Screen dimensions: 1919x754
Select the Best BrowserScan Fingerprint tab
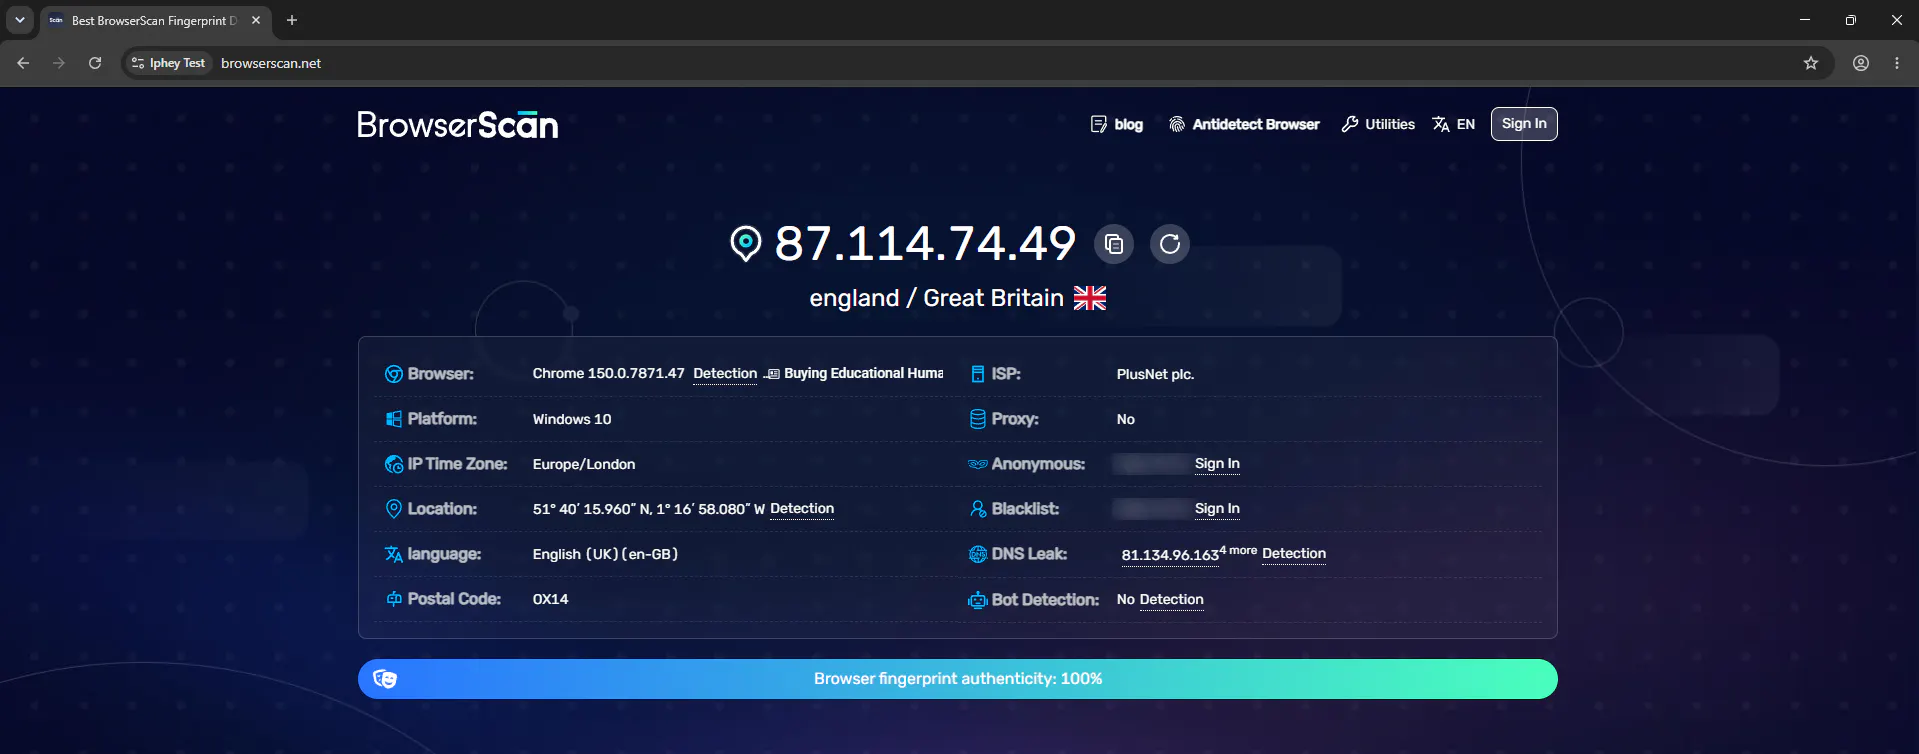click(155, 20)
